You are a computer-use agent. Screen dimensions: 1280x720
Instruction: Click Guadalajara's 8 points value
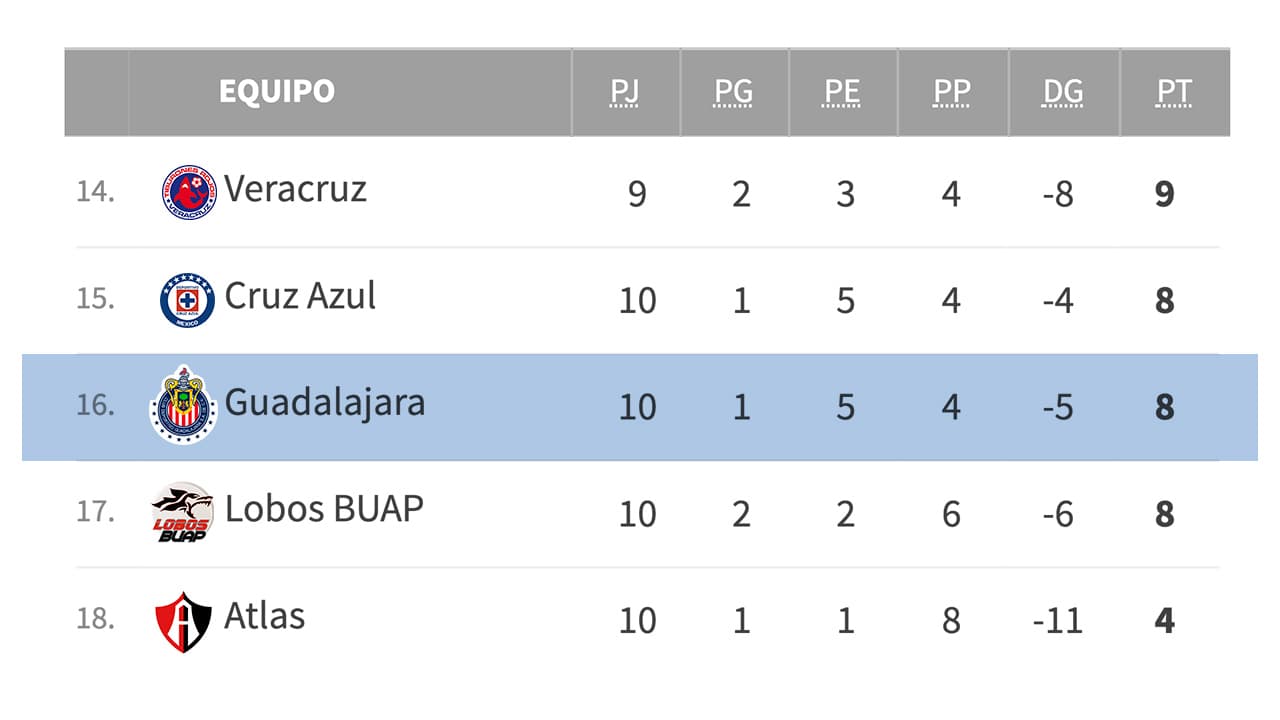(1164, 407)
